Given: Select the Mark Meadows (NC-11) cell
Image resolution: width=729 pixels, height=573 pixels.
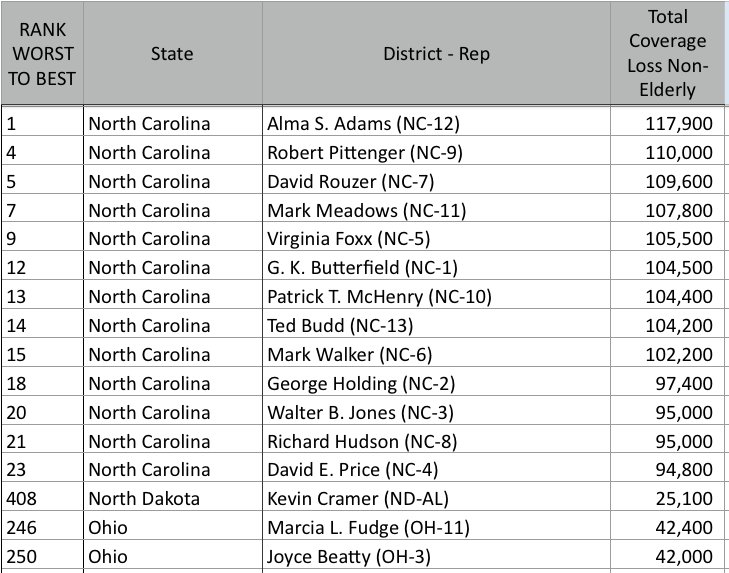Looking at the screenshot, I should coord(436,210).
